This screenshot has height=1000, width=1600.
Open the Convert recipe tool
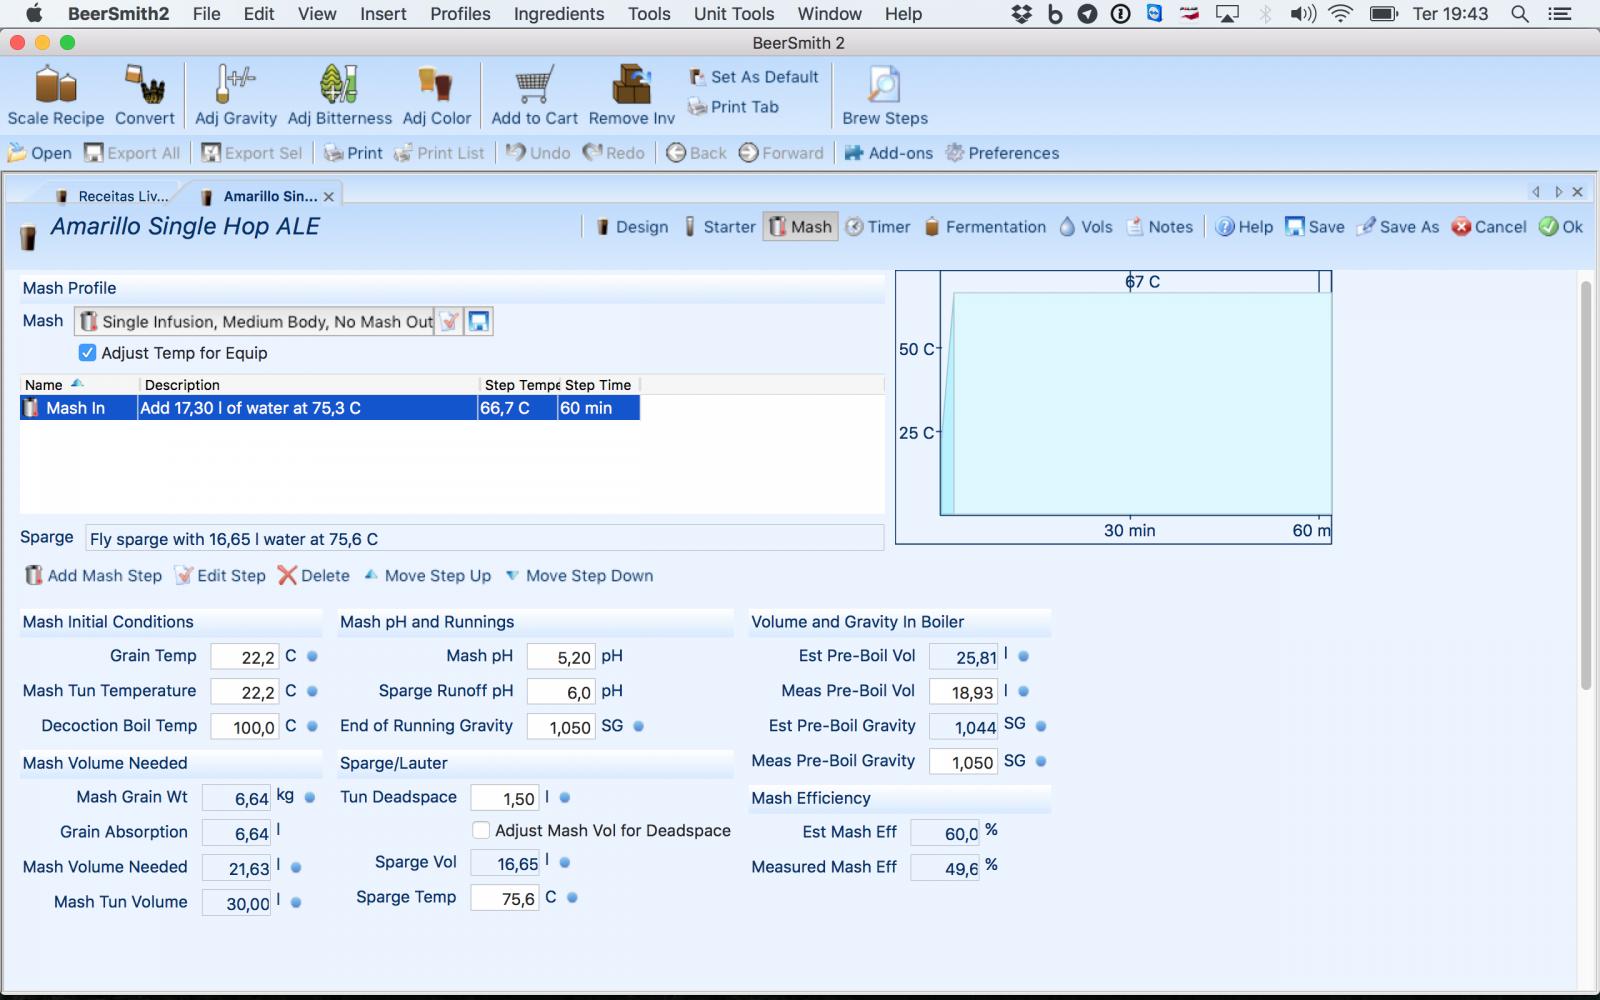(x=145, y=96)
